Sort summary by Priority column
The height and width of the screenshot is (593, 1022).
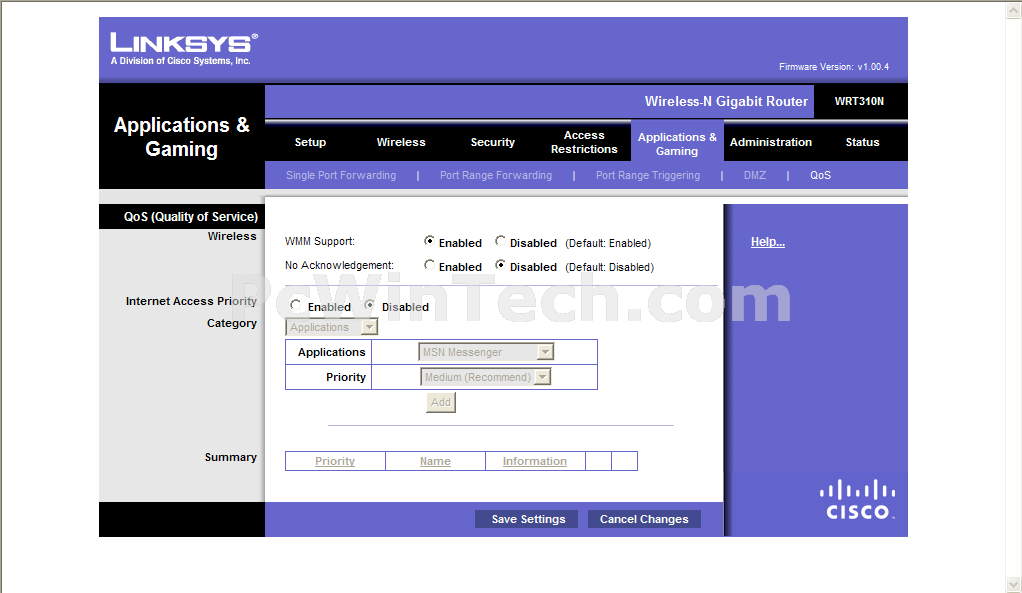[335, 461]
